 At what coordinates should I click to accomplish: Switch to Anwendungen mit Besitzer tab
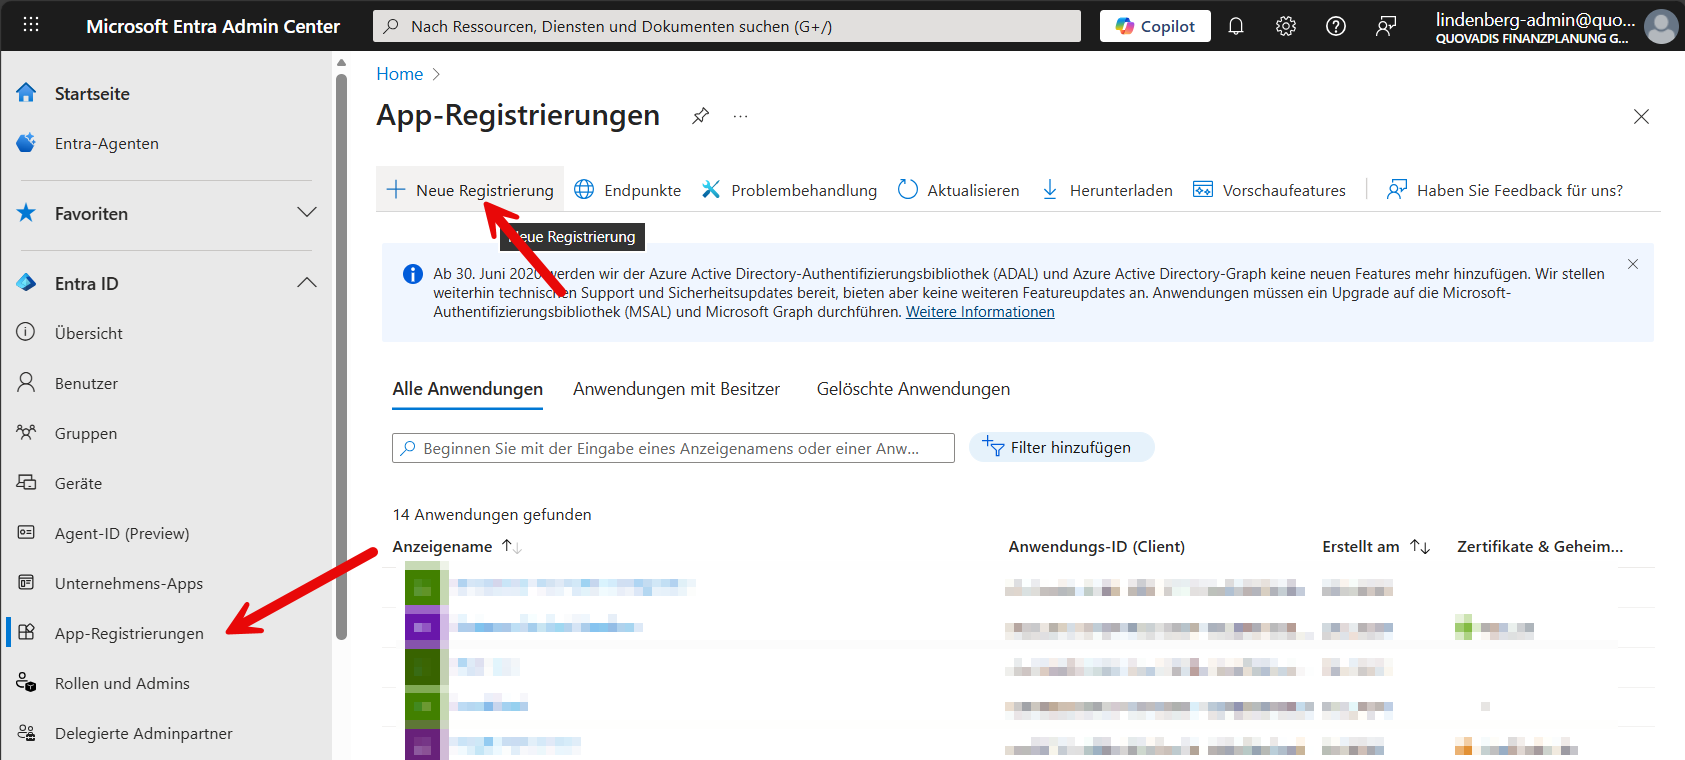pos(676,389)
